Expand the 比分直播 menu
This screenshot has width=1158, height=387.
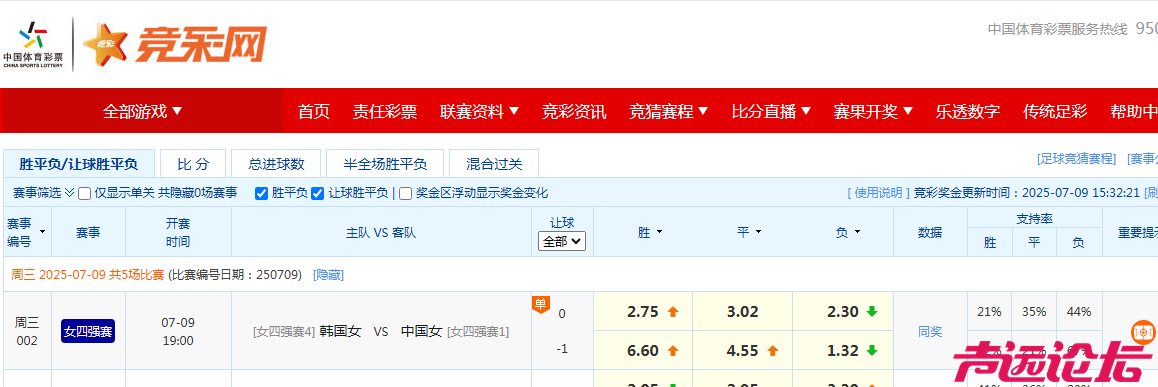771,112
